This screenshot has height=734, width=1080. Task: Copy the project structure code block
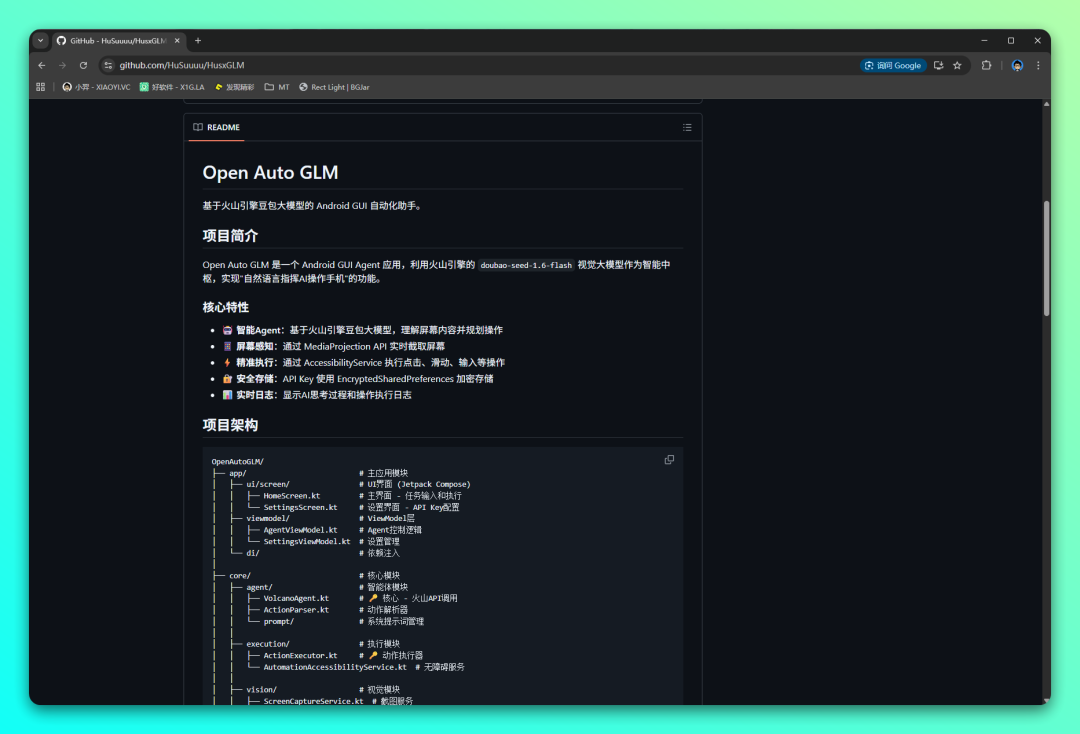(669, 460)
